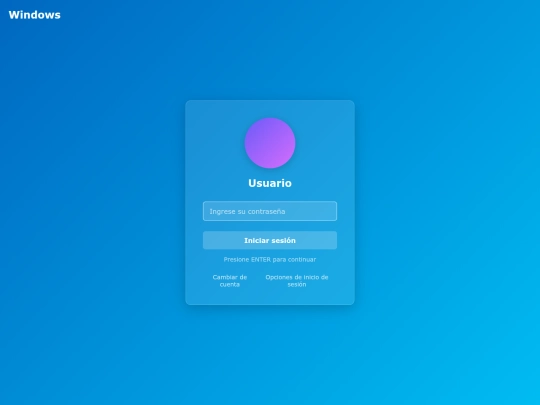The width and height of the screenshot is (540, 405).
Task: Click the "Presione ENTER para continuar" hint
Action: 270,259
